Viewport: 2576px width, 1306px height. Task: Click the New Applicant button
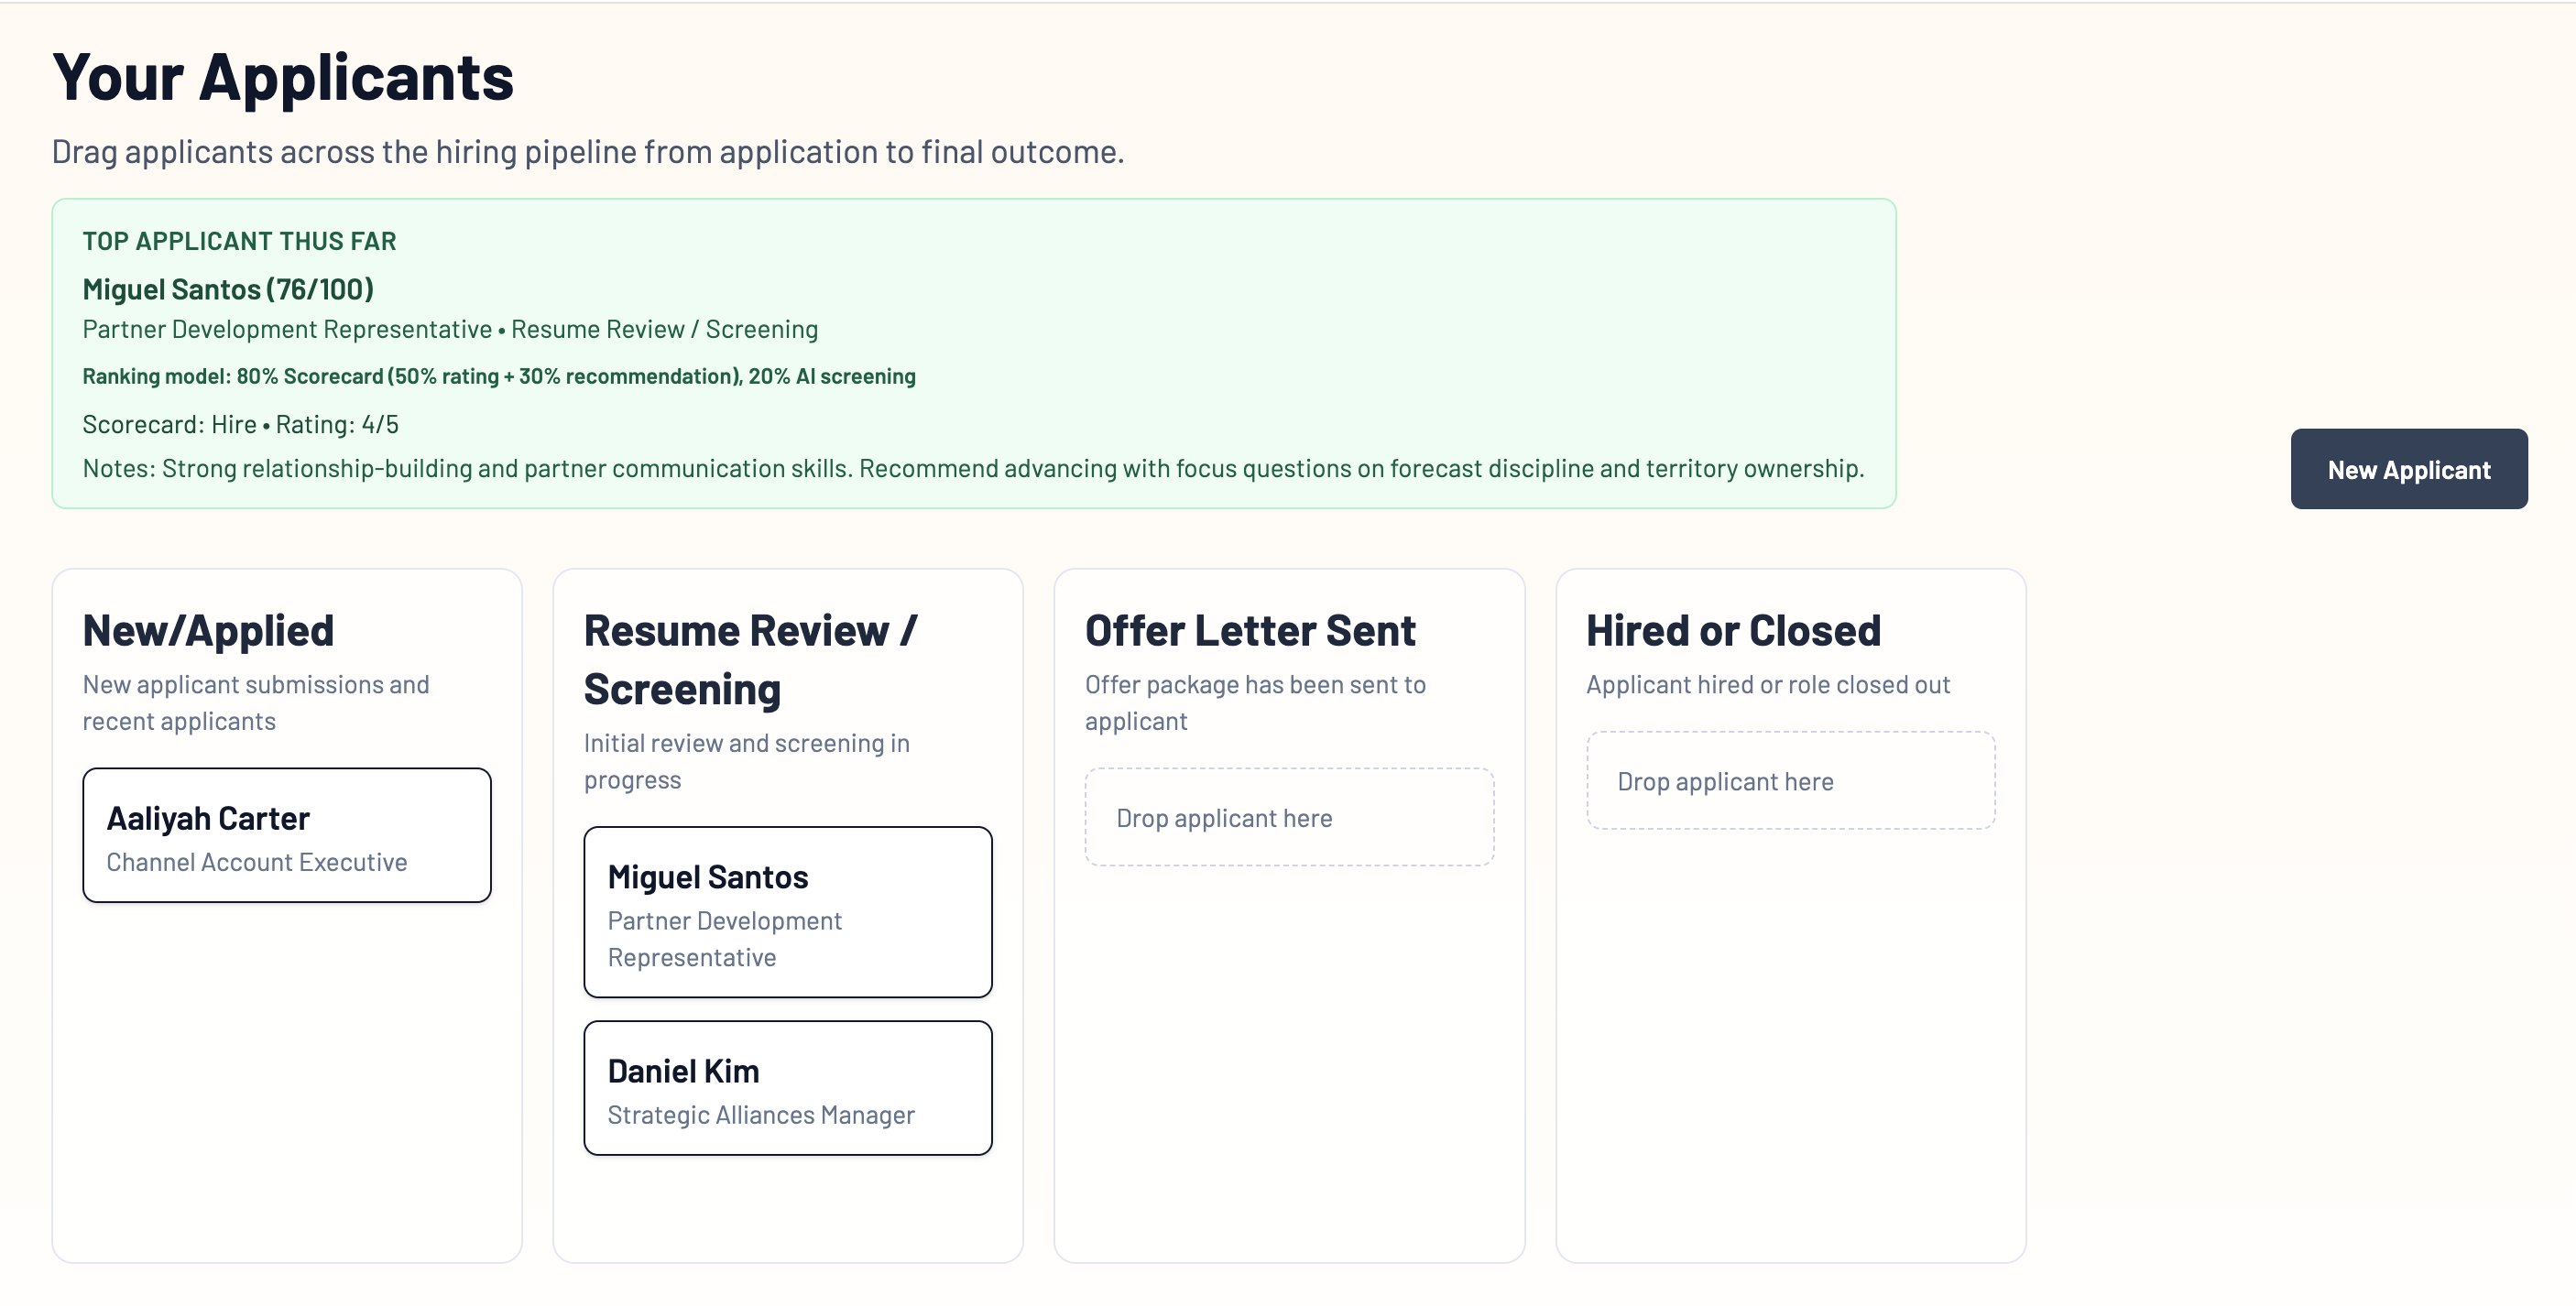(2408, 469)
